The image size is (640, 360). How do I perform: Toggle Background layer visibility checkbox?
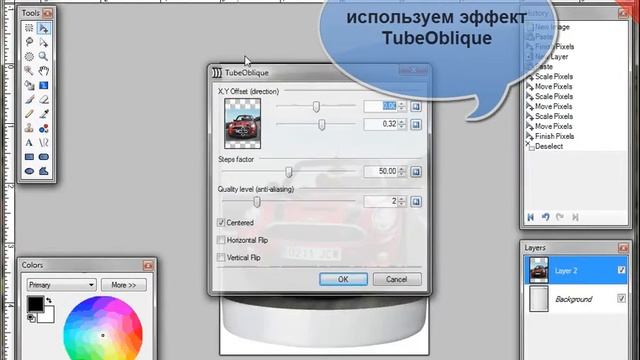[x=621, y=299]
